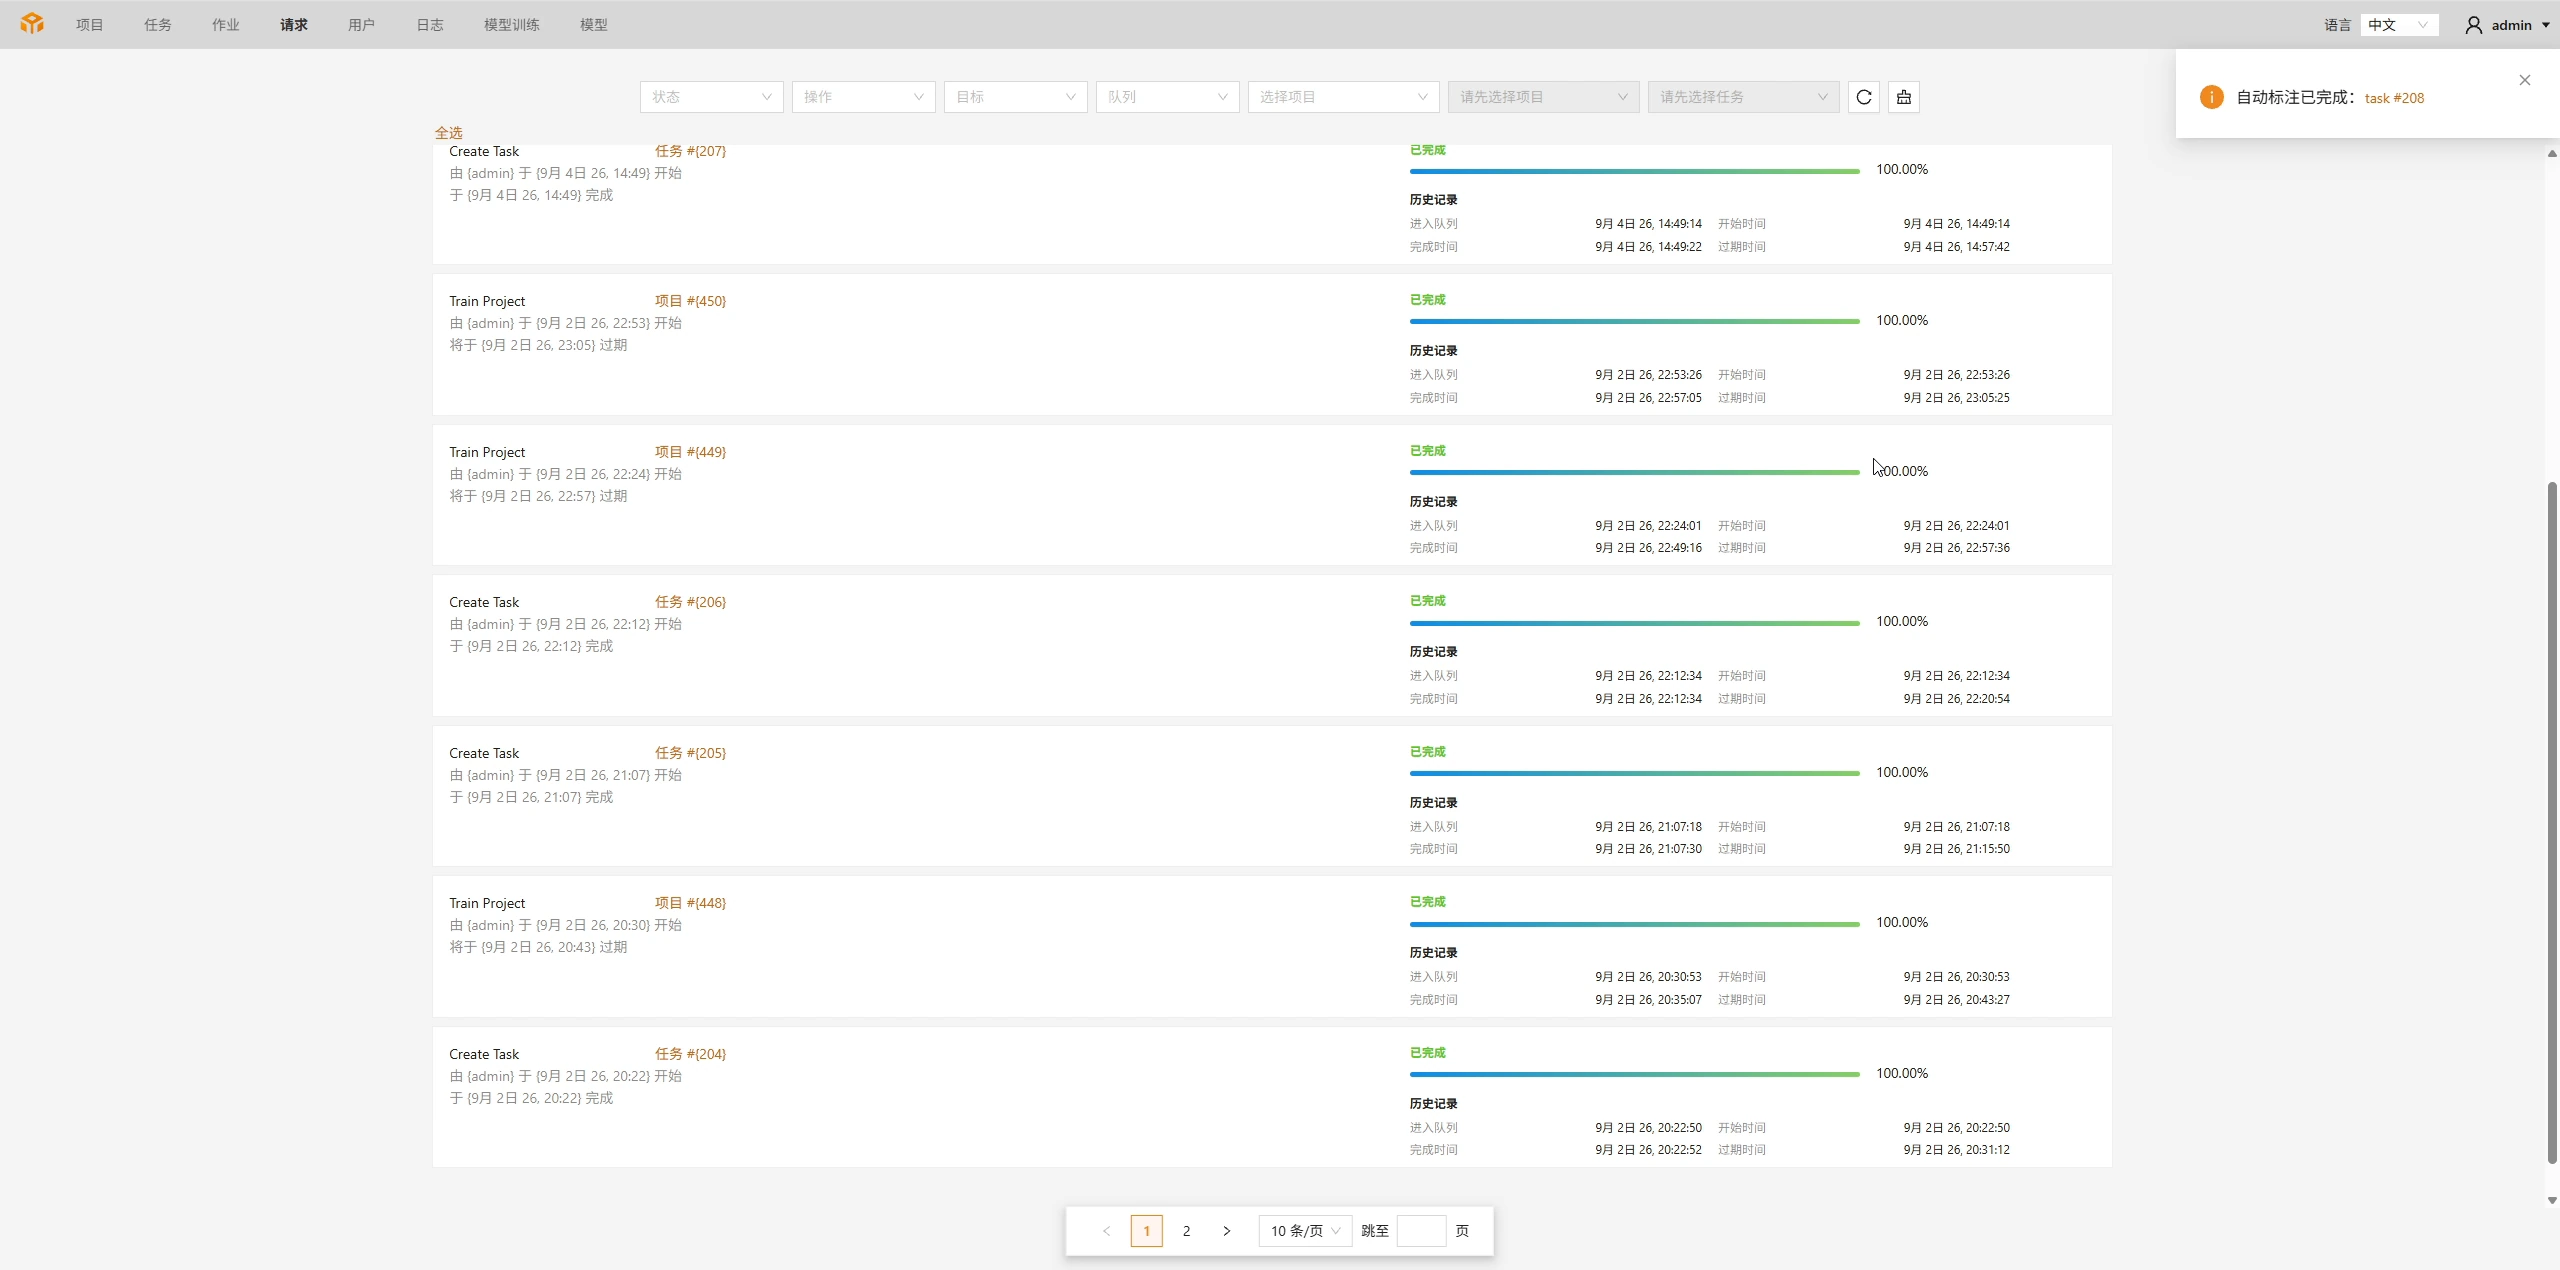Image resolution: width=2560 pixels, height=1270 pixels.
Task: Open the admin user menu
Action: [x=2507, y=25]
